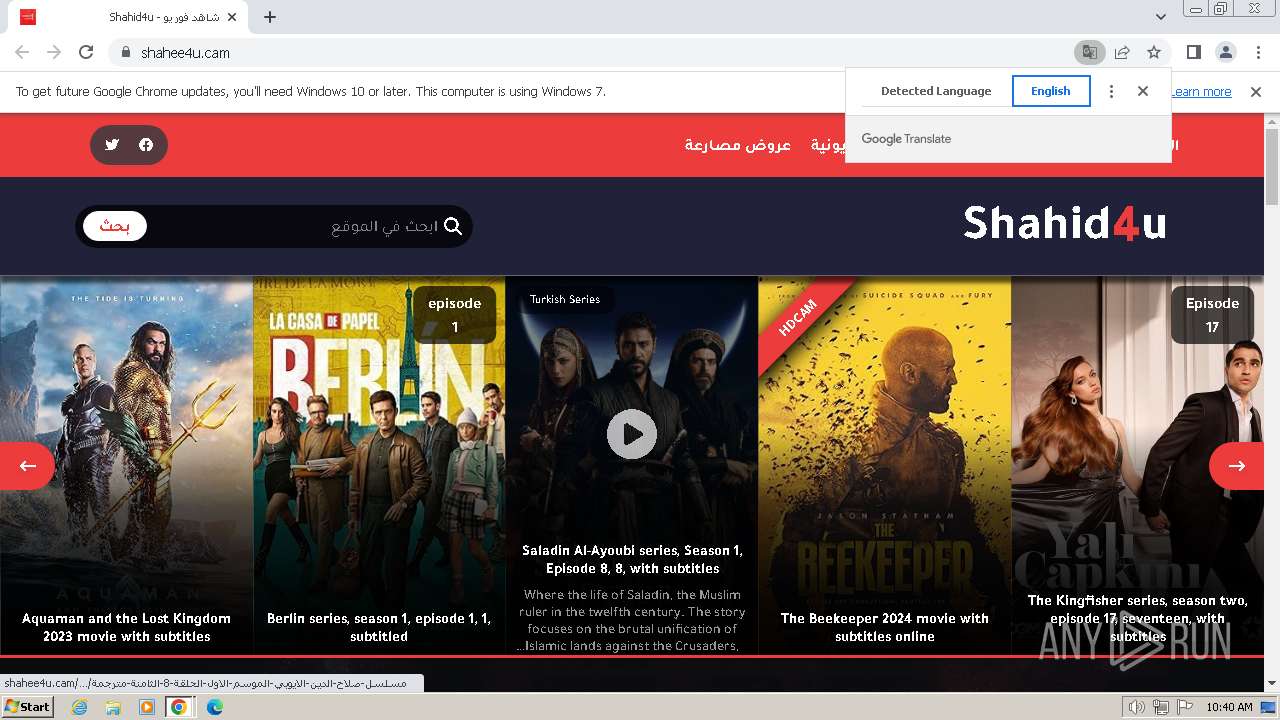Open the عروض مصارعة menu item

[738, 145]
